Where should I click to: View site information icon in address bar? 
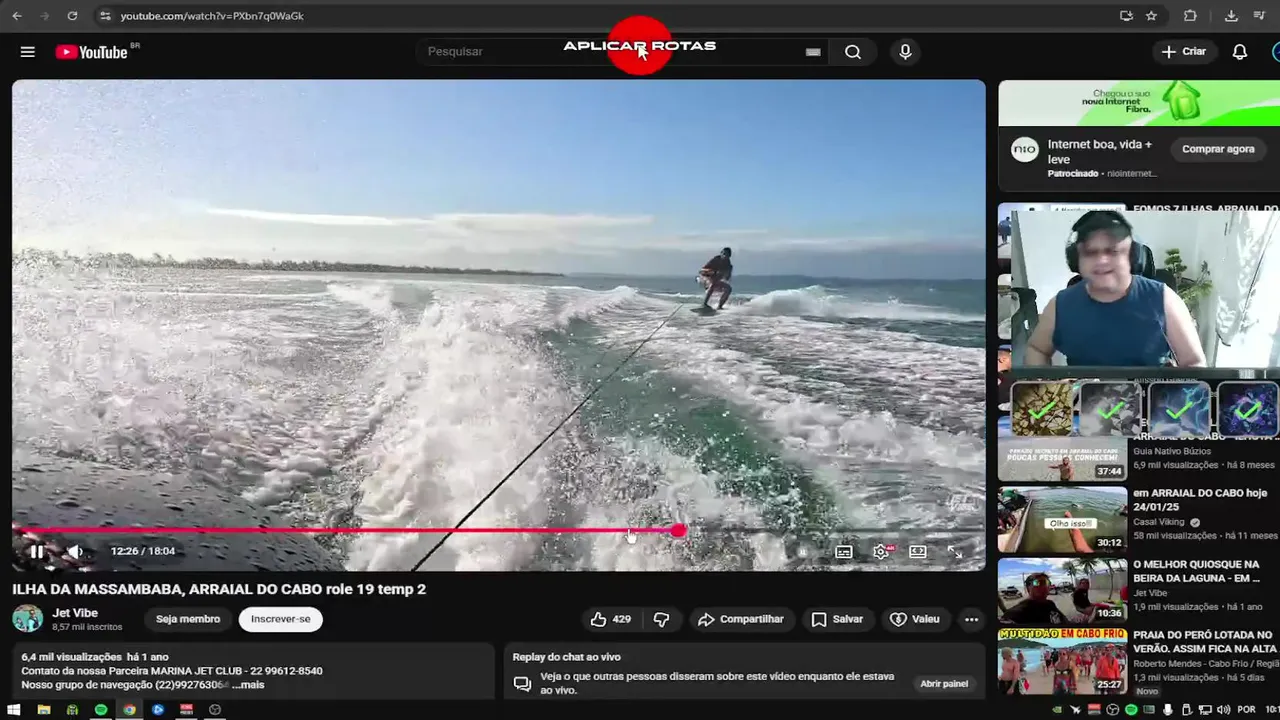105,16
